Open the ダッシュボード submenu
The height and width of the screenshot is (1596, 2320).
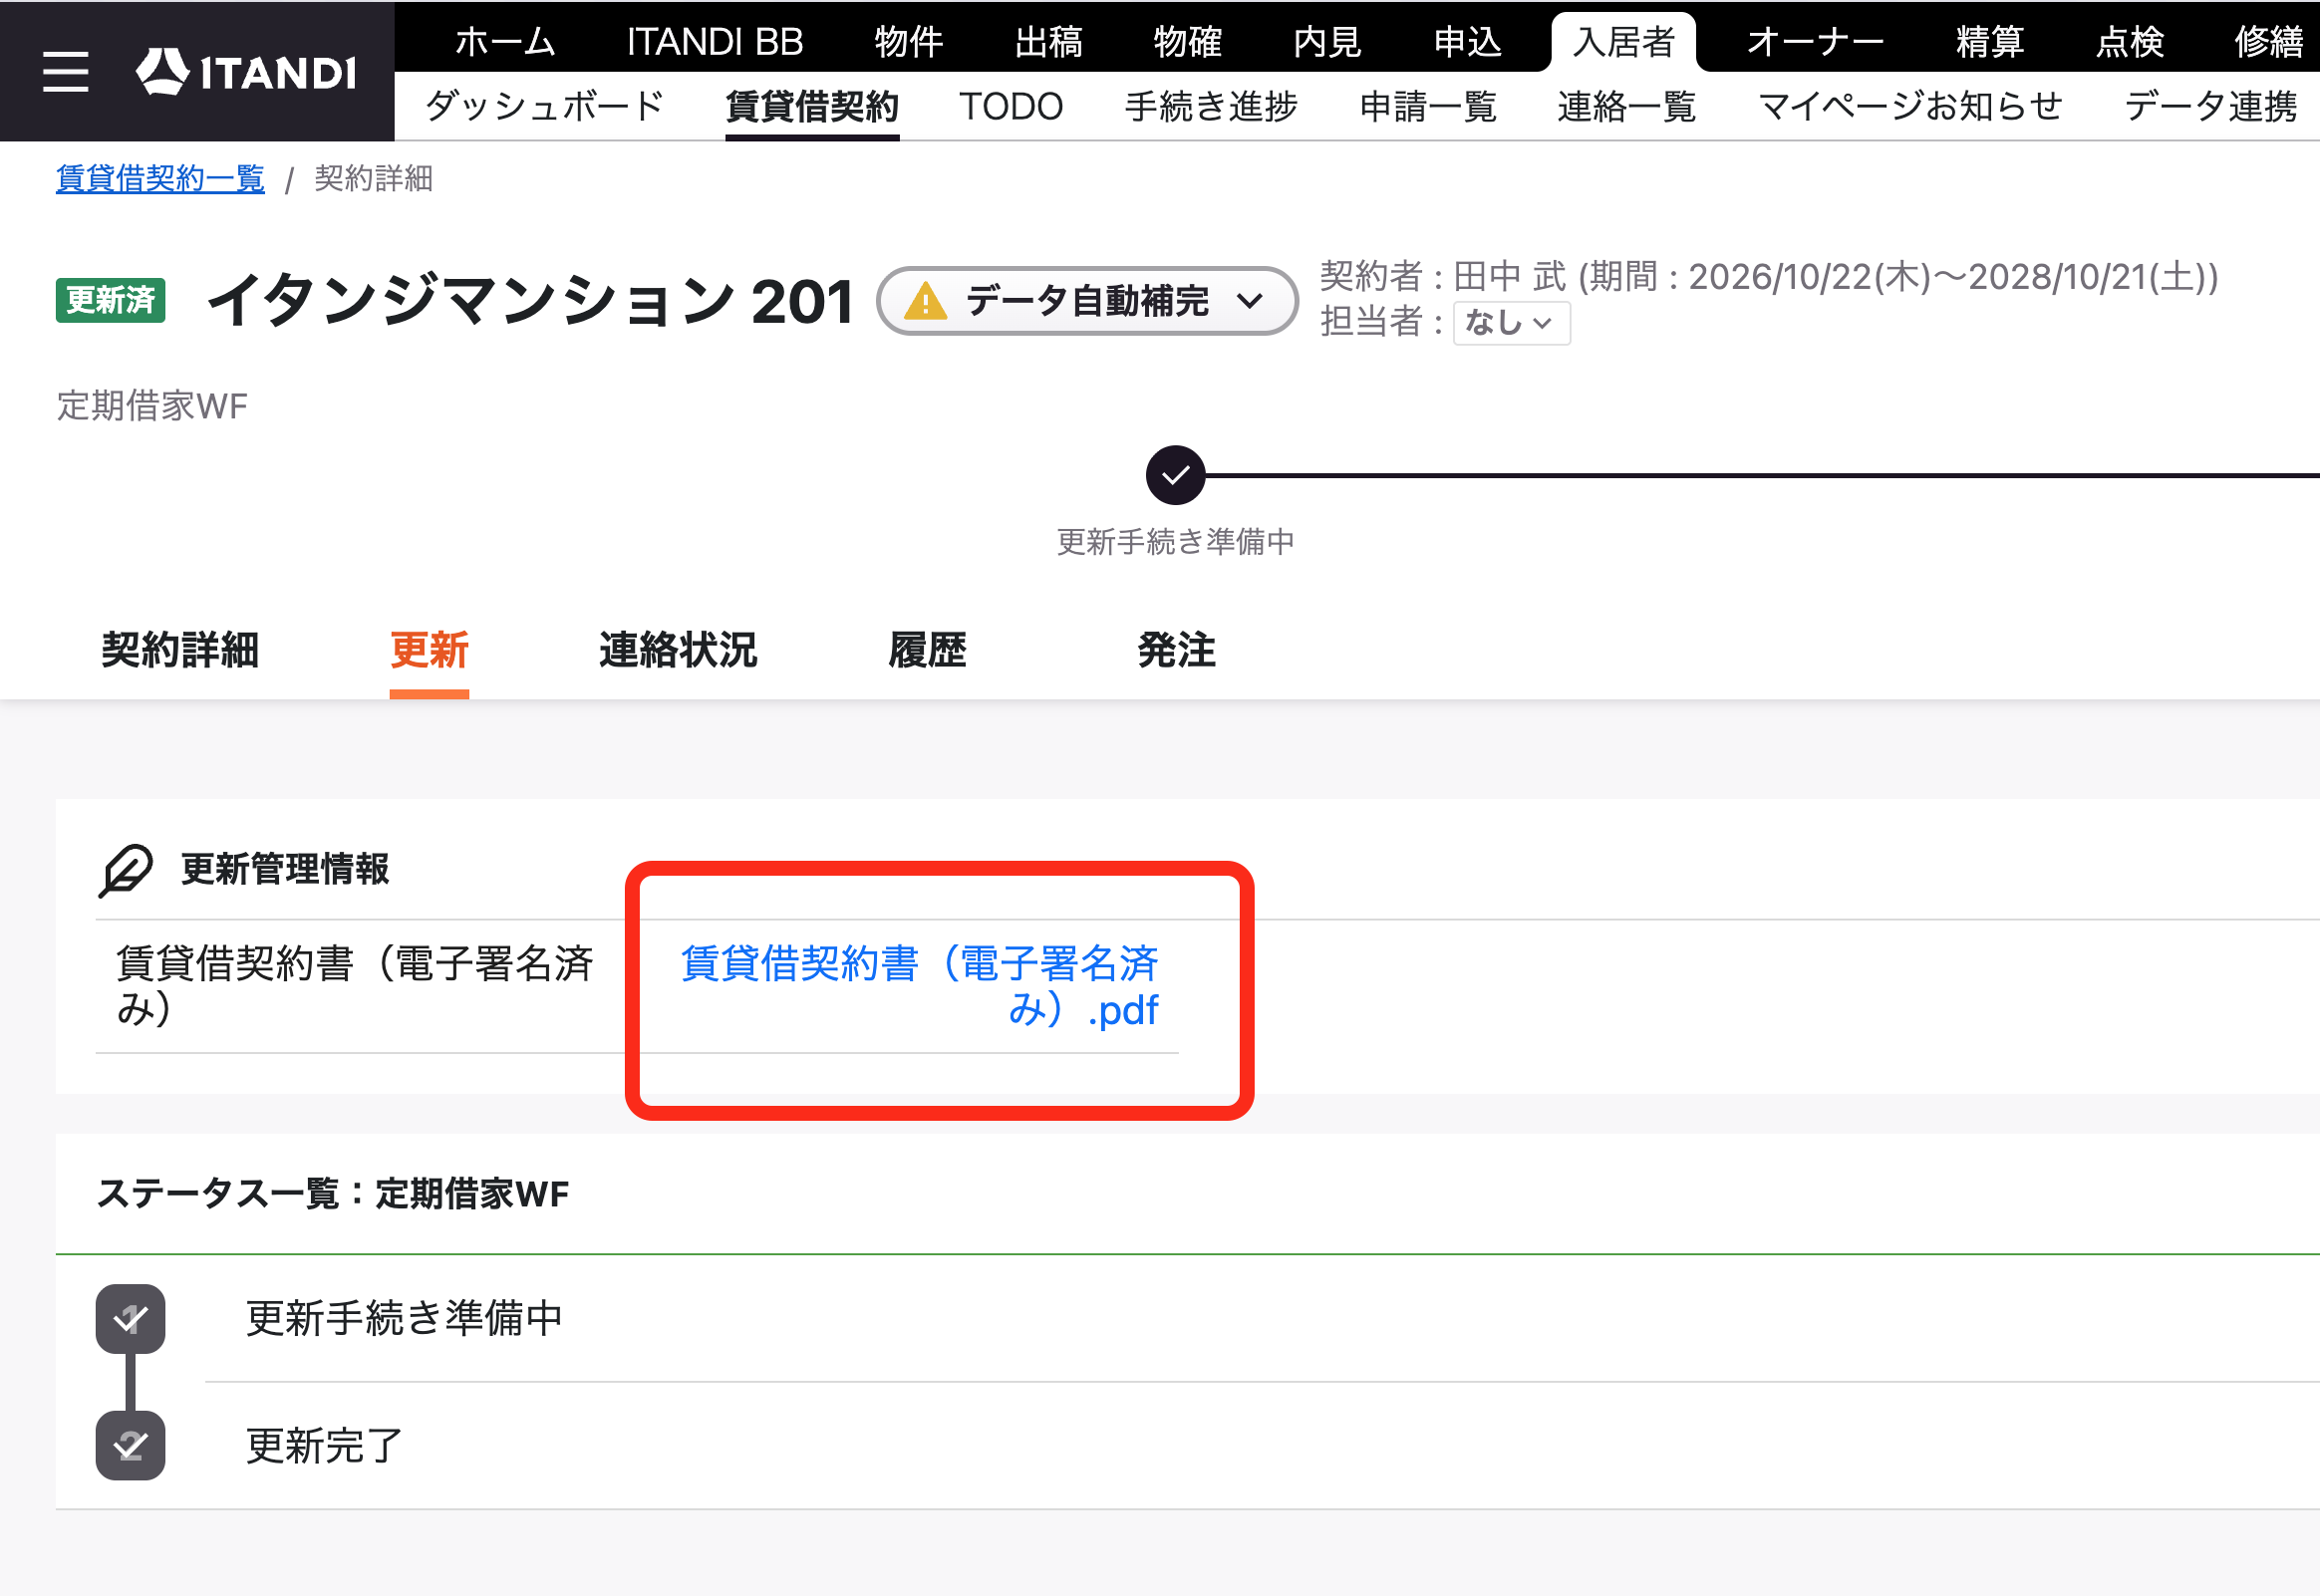[x=545, y=106]
